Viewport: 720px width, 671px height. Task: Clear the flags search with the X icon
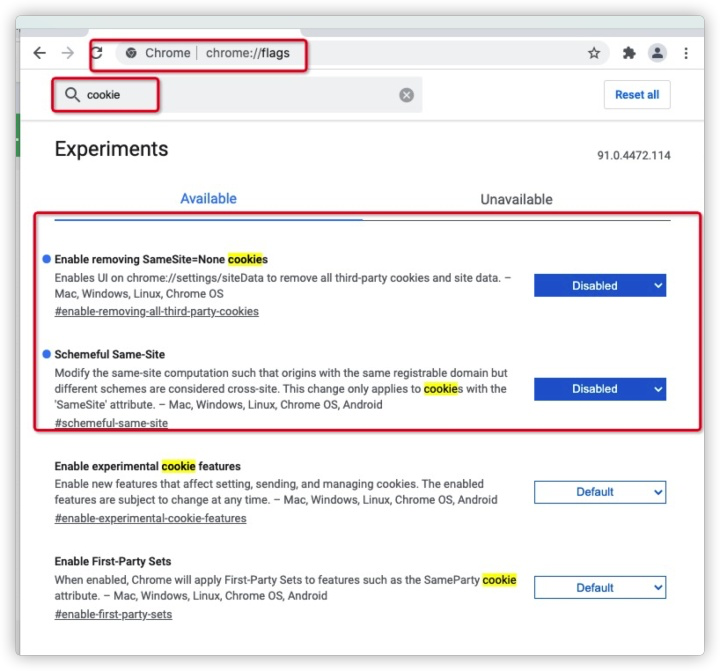point(406,95)
